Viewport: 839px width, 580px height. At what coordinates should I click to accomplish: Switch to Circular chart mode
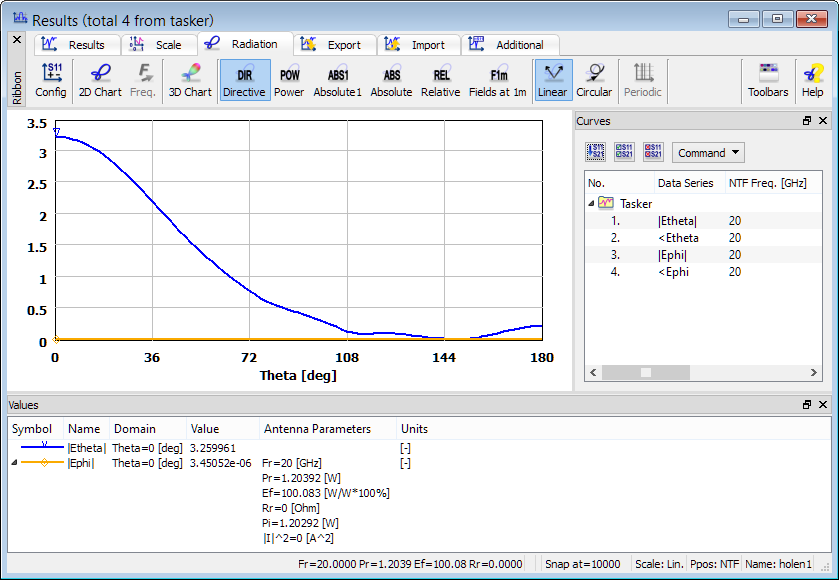(x=594, y=80)
